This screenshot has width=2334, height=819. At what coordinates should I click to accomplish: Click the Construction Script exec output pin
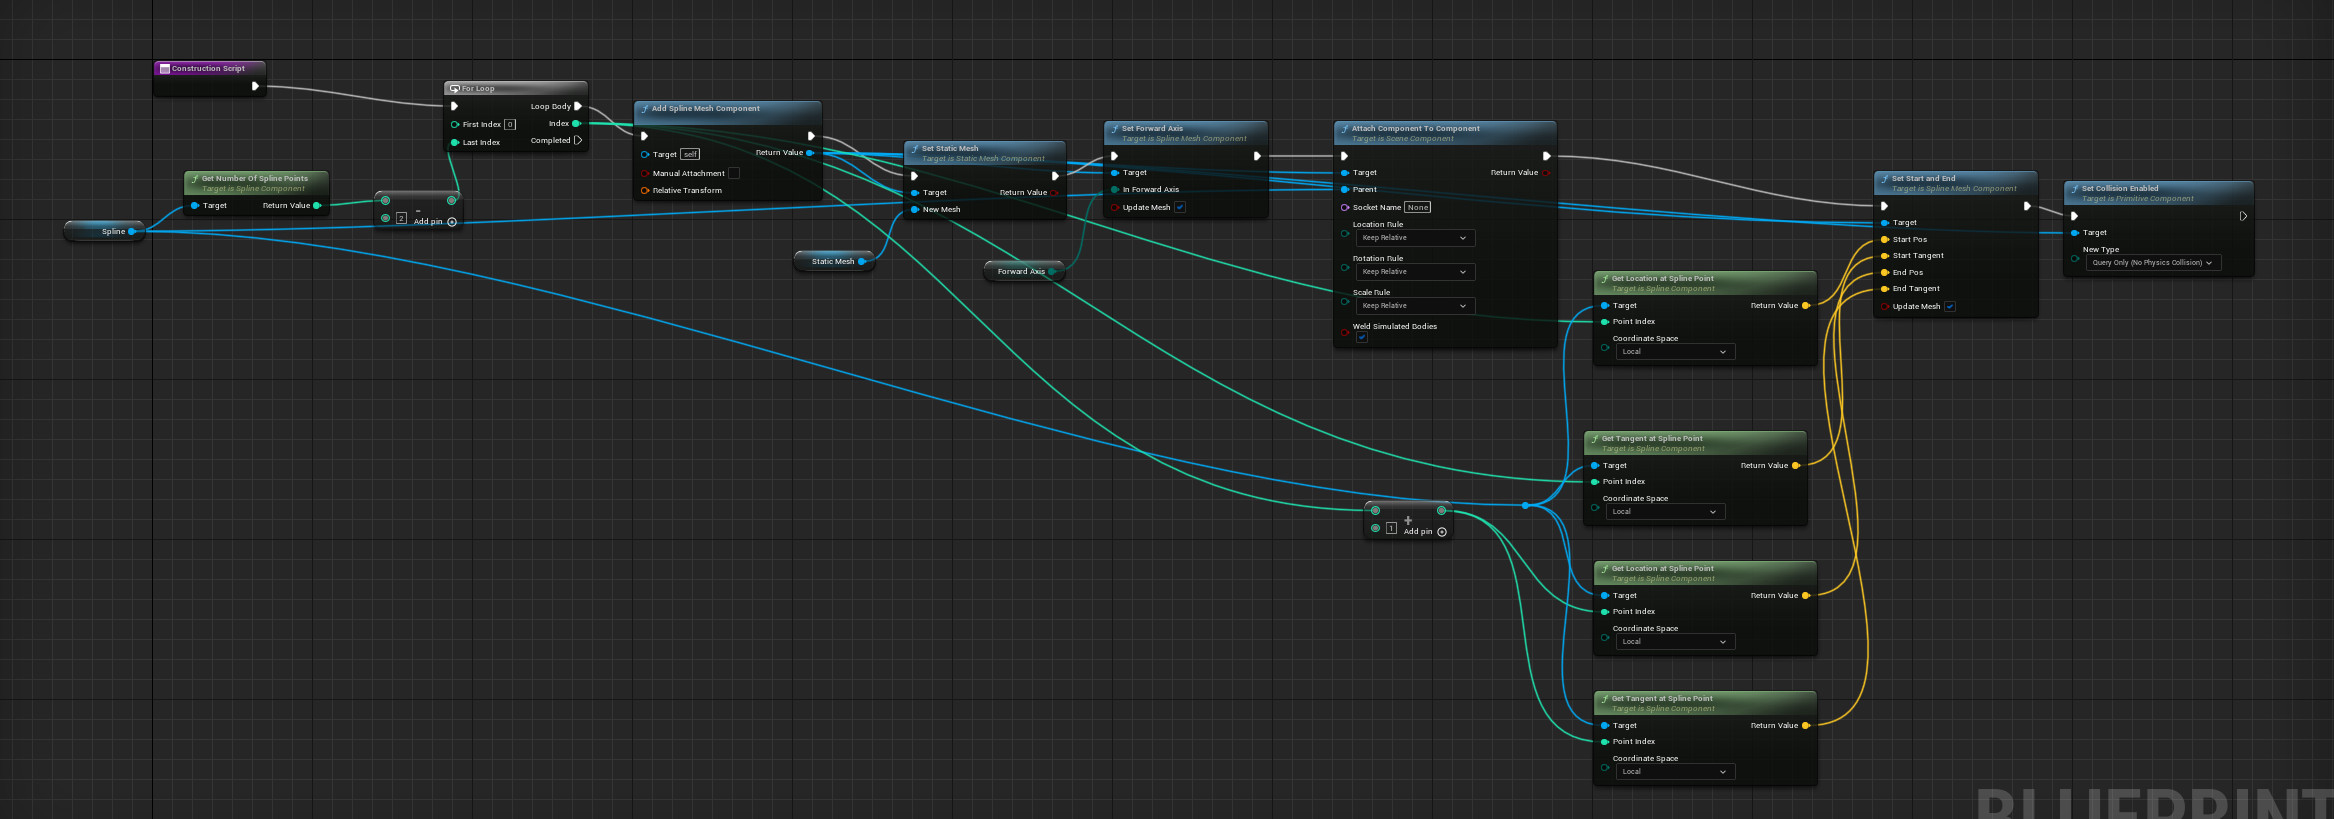(255, 86)
